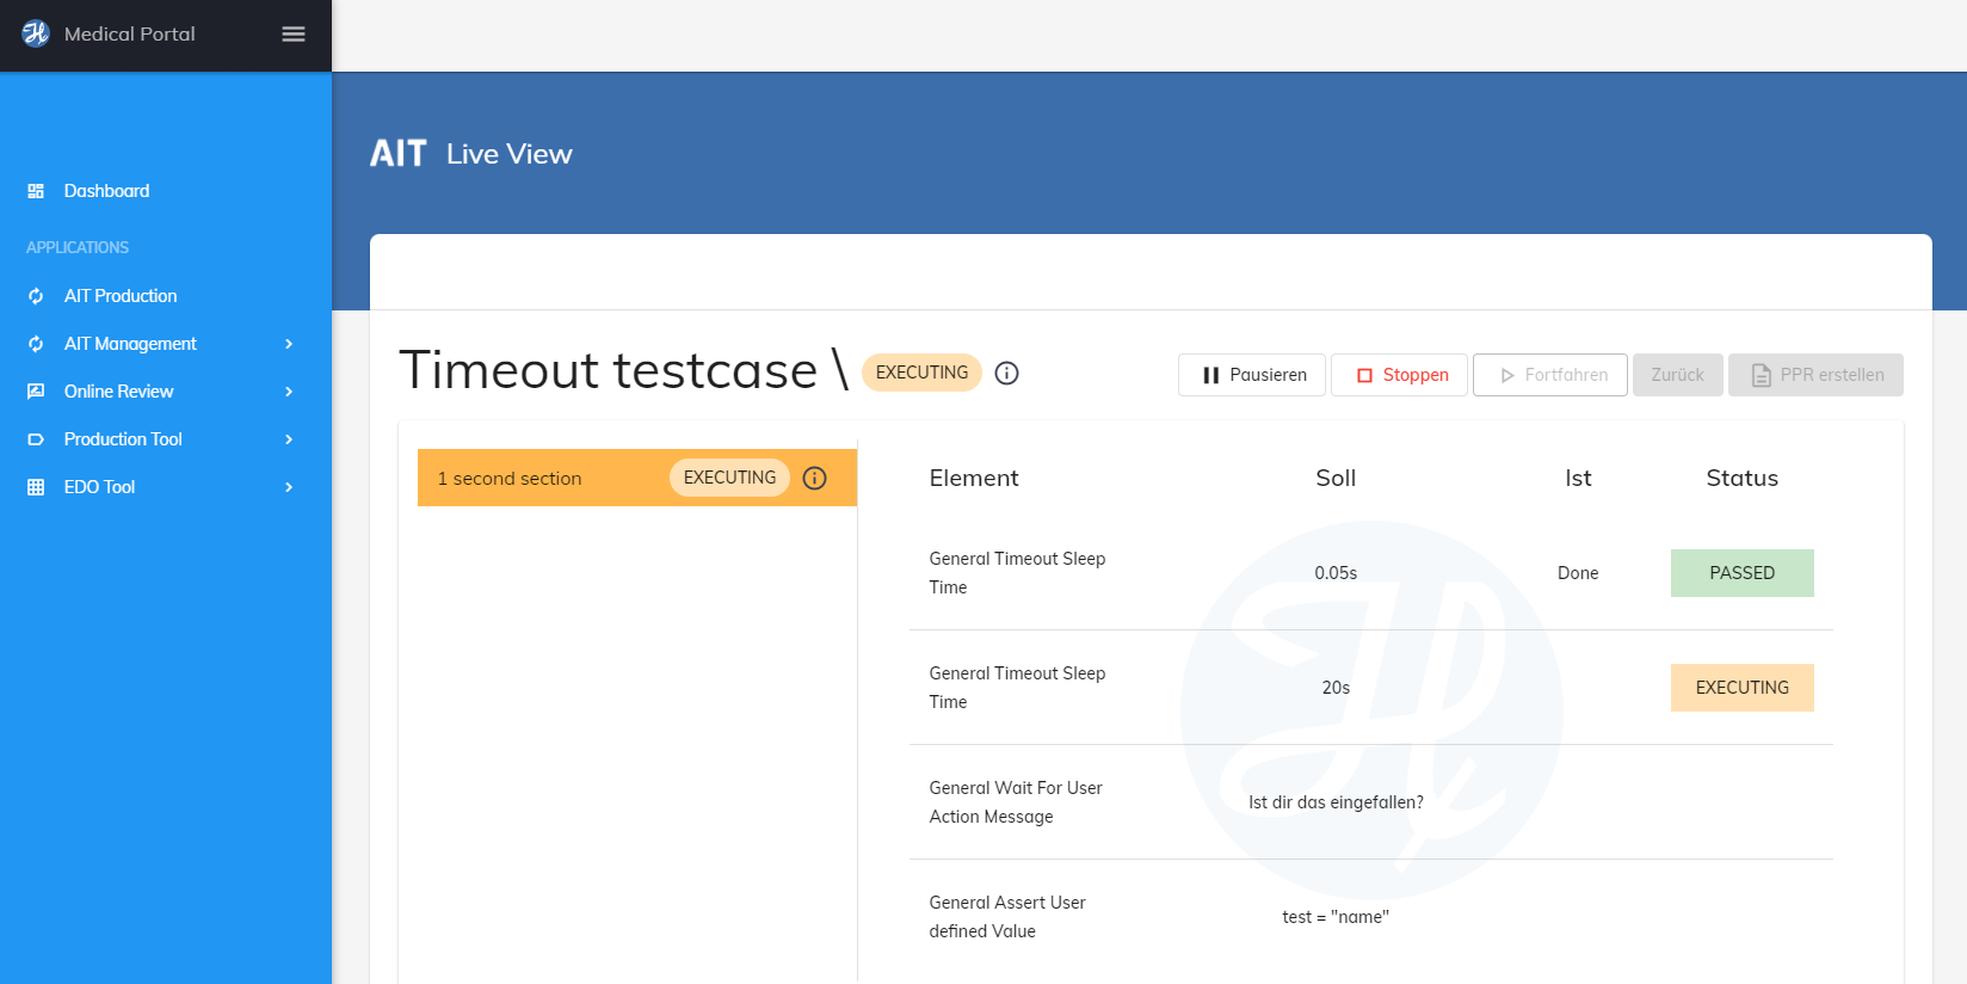The width and height of the screenshot is (1967, 984).
Task: Click the Production Tool tag icon
Action: point(36,440)
